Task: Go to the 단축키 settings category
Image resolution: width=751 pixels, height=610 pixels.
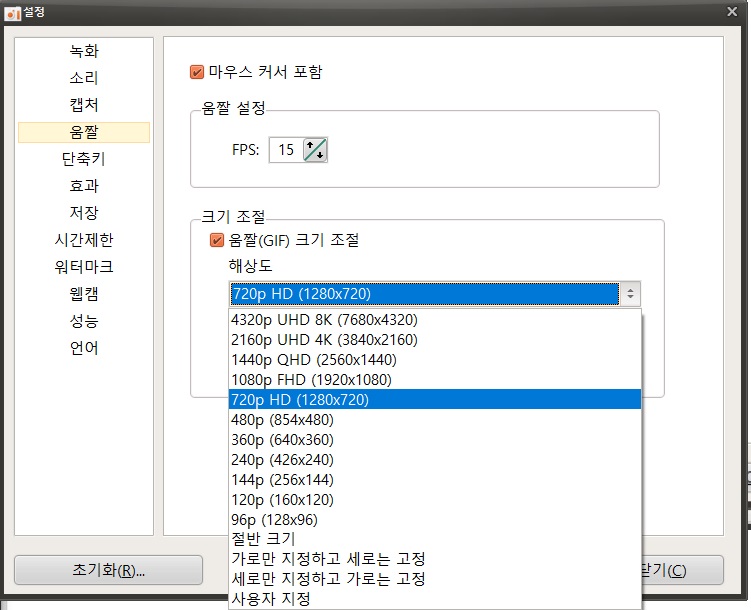Action: click(x=84, y=159)
